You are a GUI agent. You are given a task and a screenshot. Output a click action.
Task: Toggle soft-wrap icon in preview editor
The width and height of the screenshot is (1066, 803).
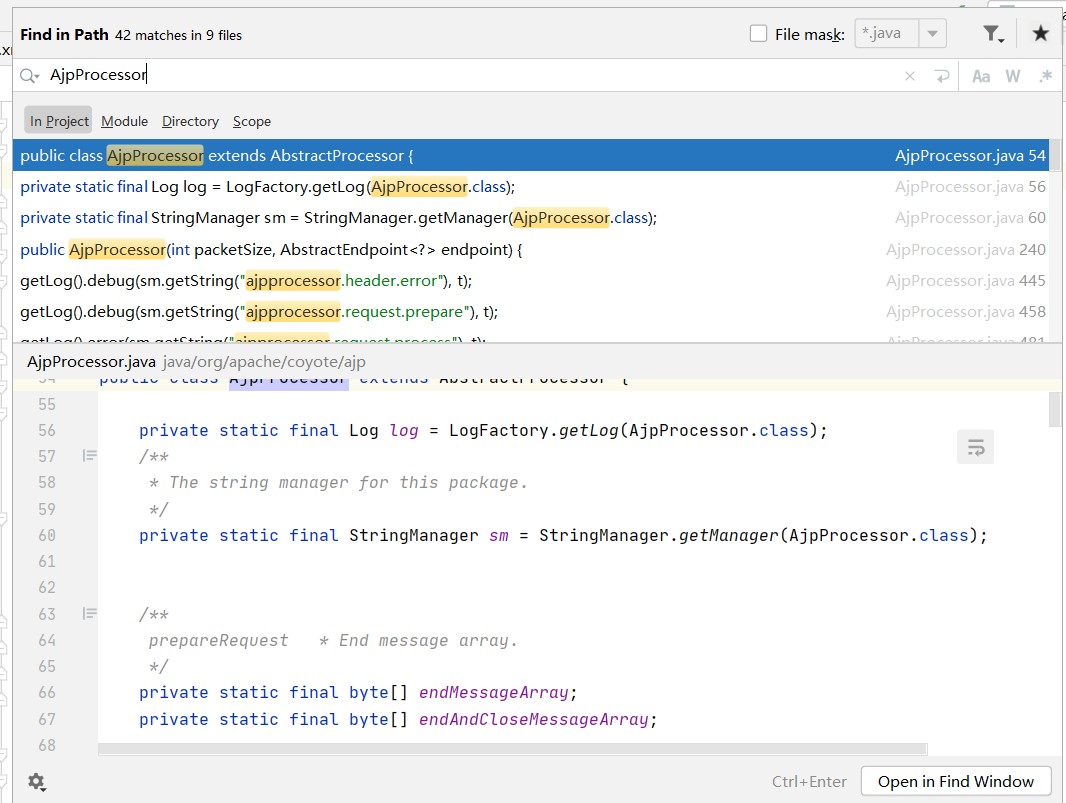click(976, 447)
